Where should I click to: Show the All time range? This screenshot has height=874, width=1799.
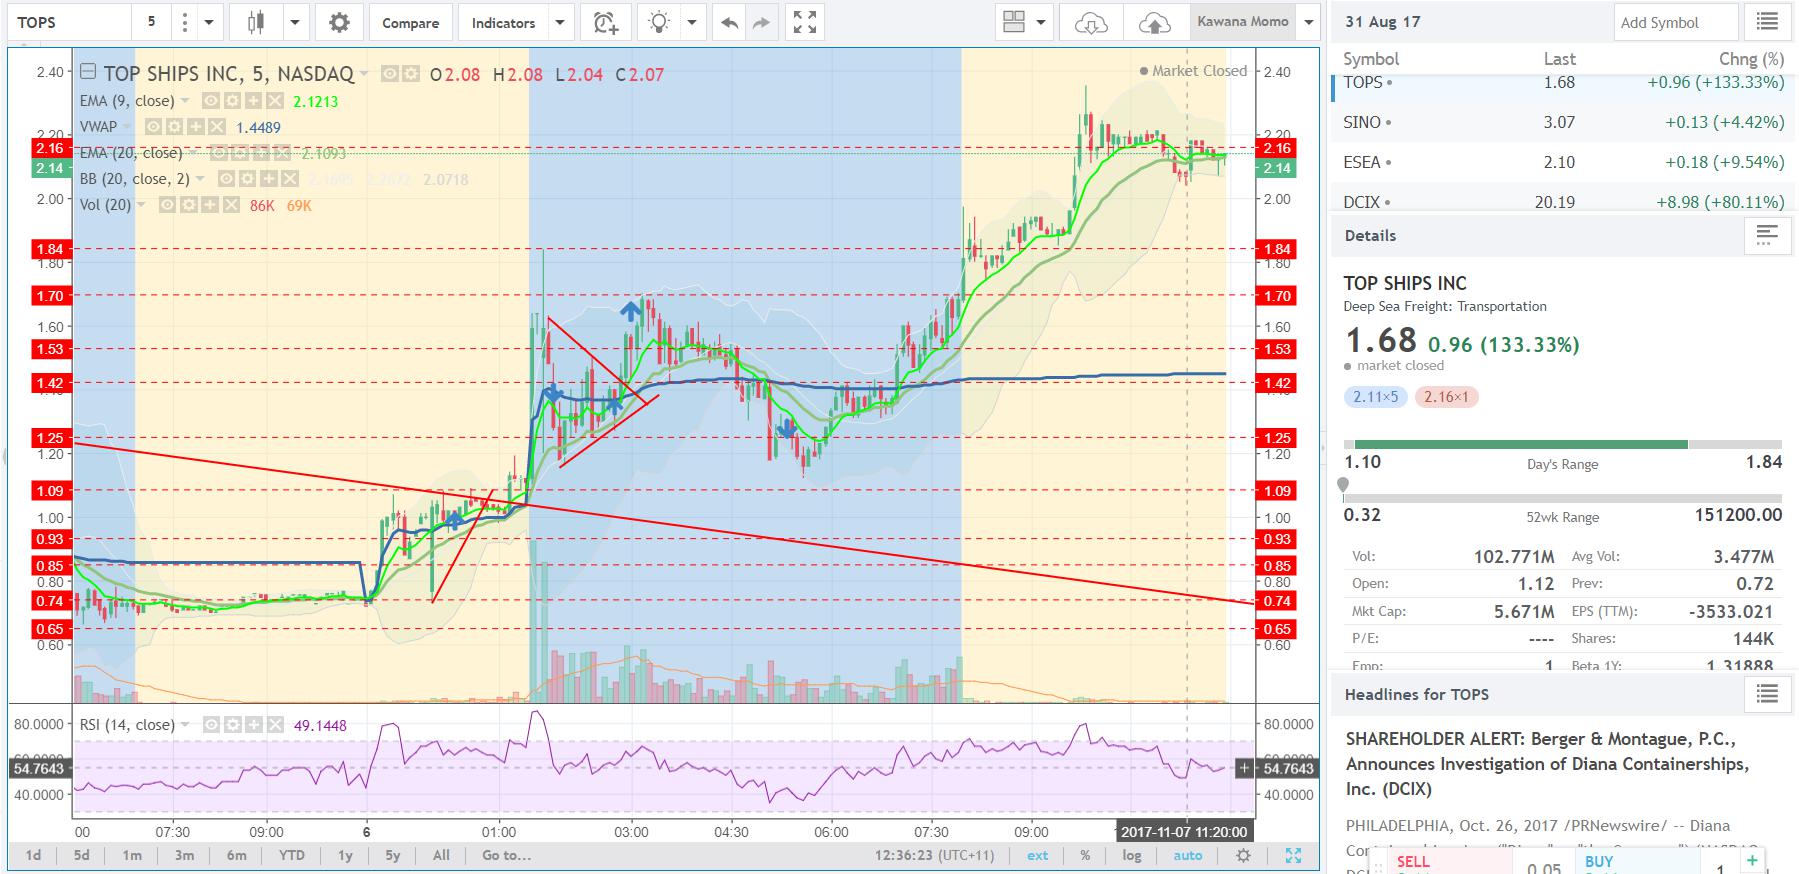(x=441, y=855)
